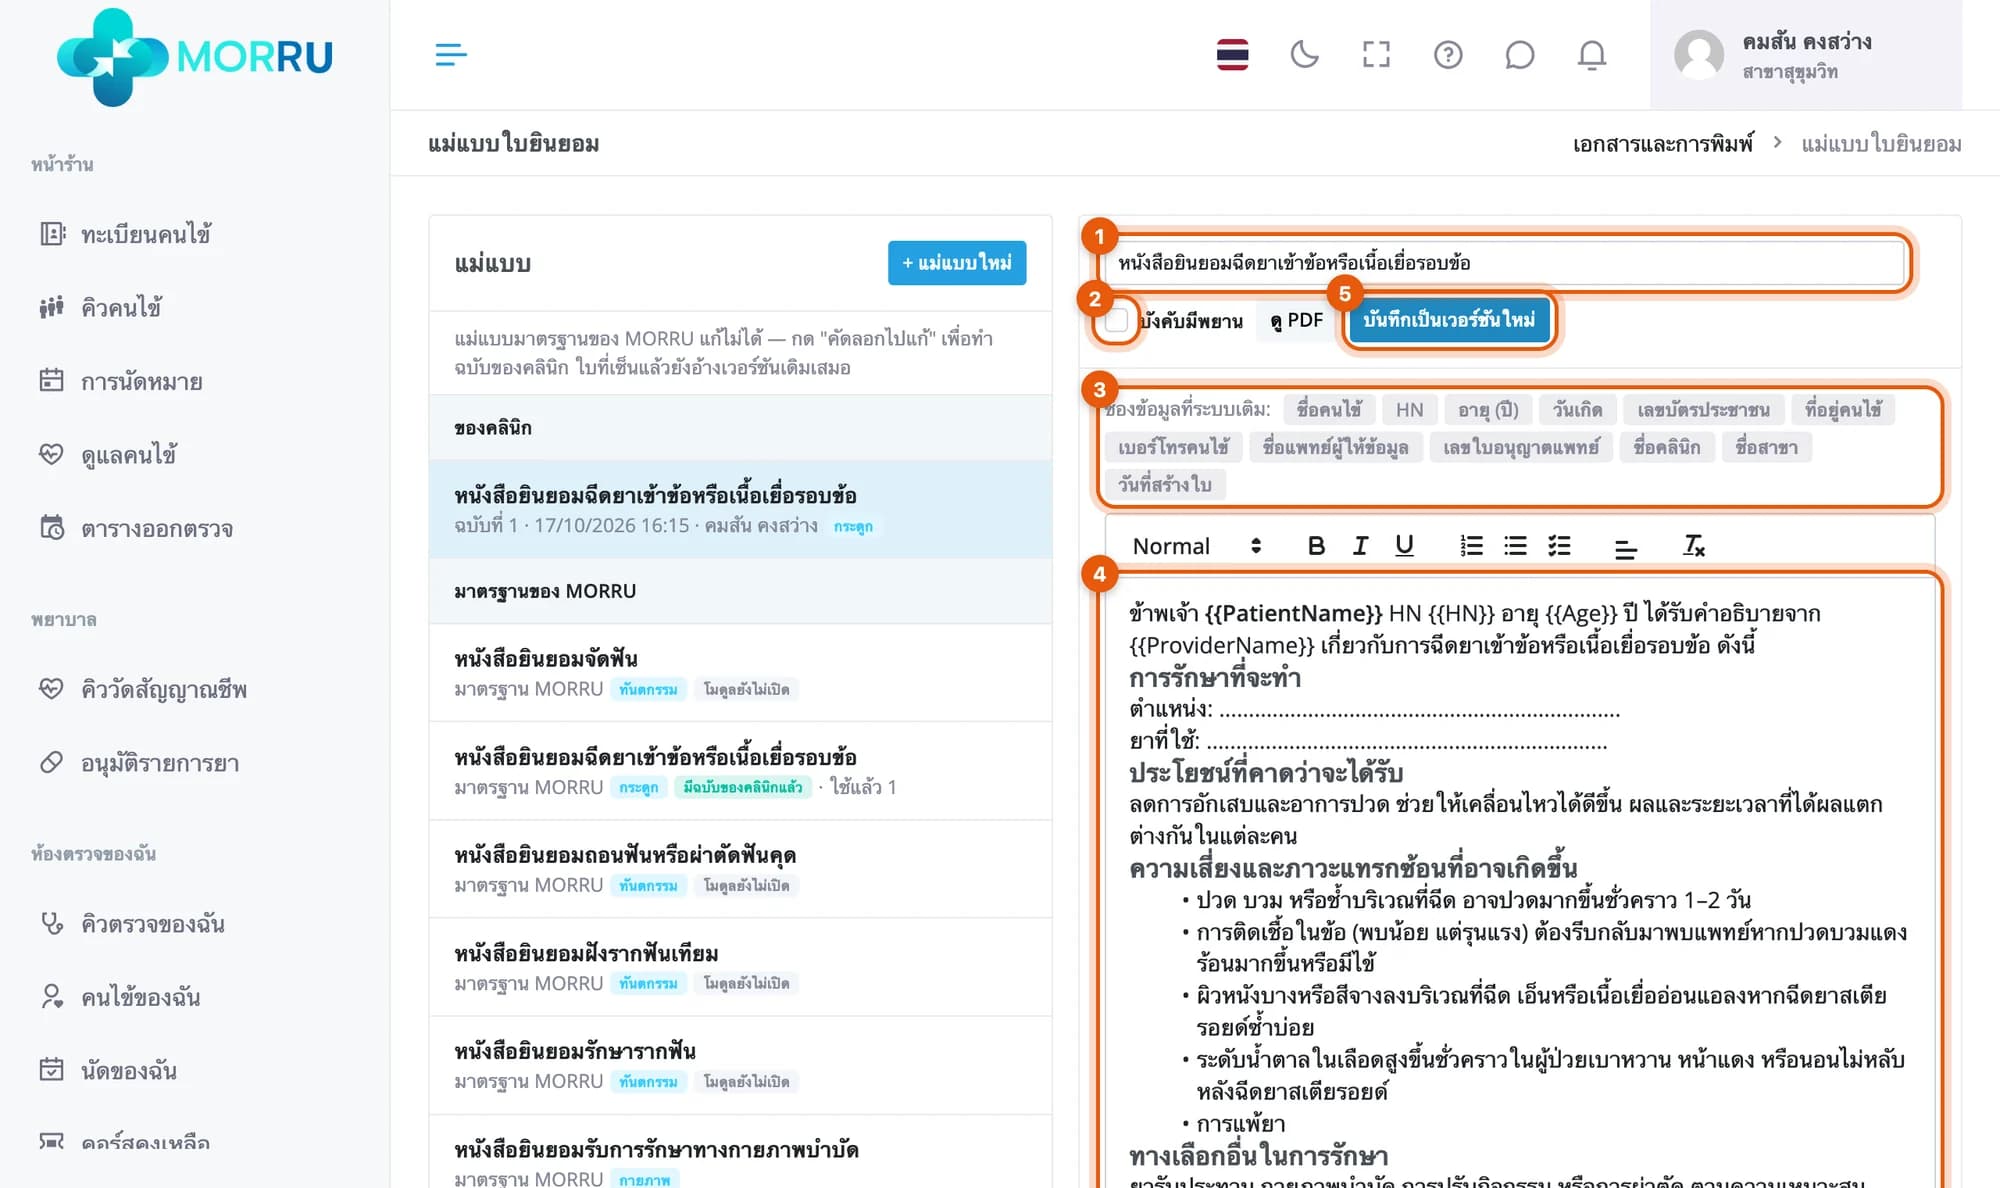Open text alignment option in editor
The height and width of the screenshot is (1188, 2000).
(1626, 547)
